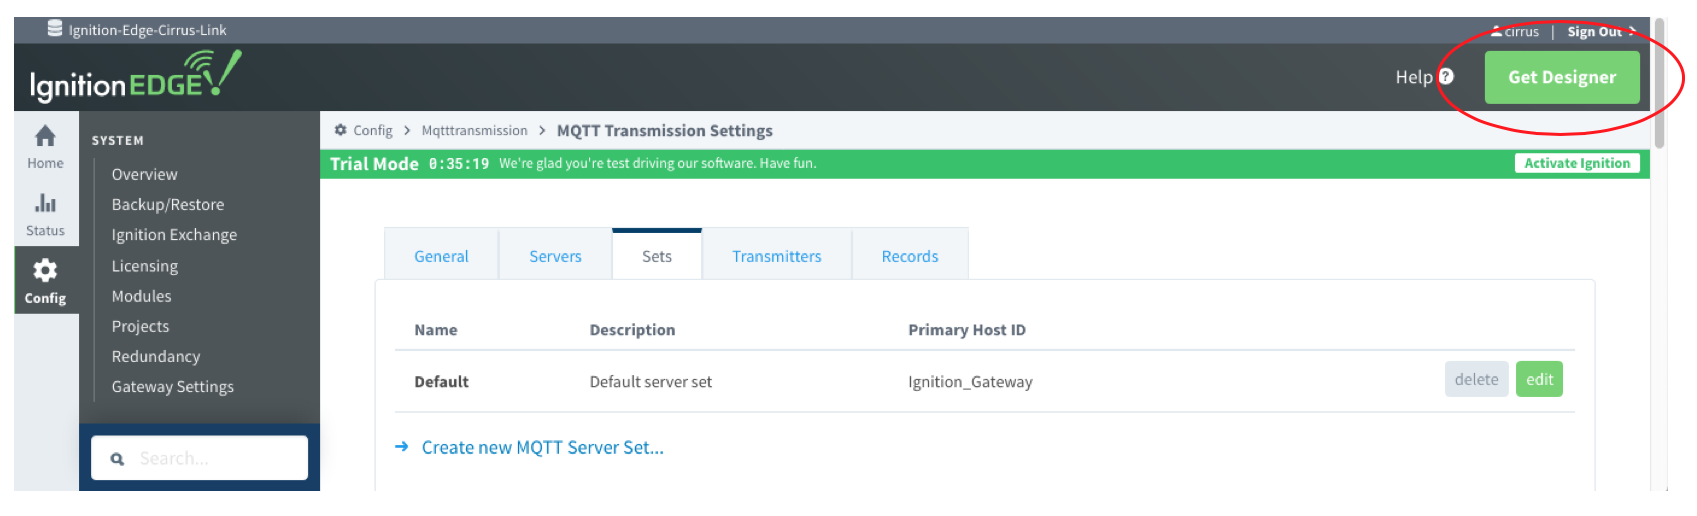Open the Backup/Restore menu item

click(168, 204)
